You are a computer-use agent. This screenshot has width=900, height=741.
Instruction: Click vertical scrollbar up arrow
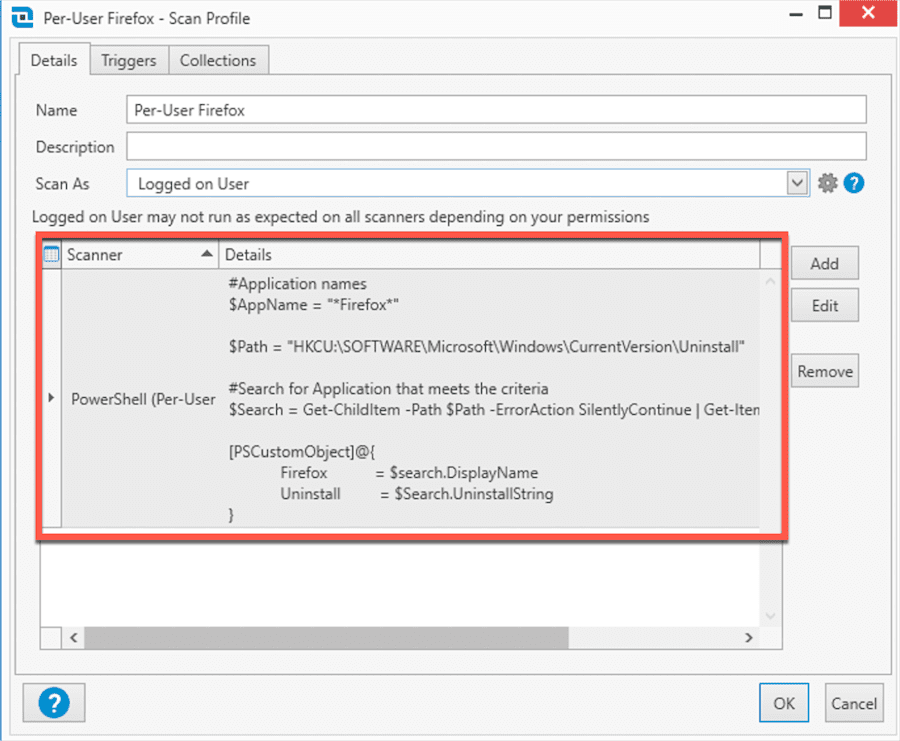point(770,281)
